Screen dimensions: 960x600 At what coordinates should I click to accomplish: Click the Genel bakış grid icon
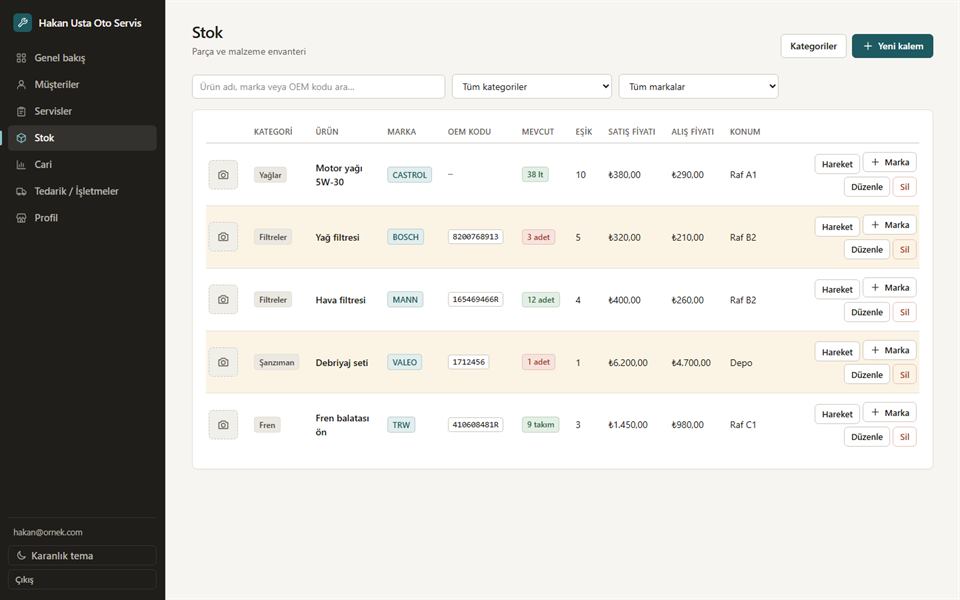(21, 58)
